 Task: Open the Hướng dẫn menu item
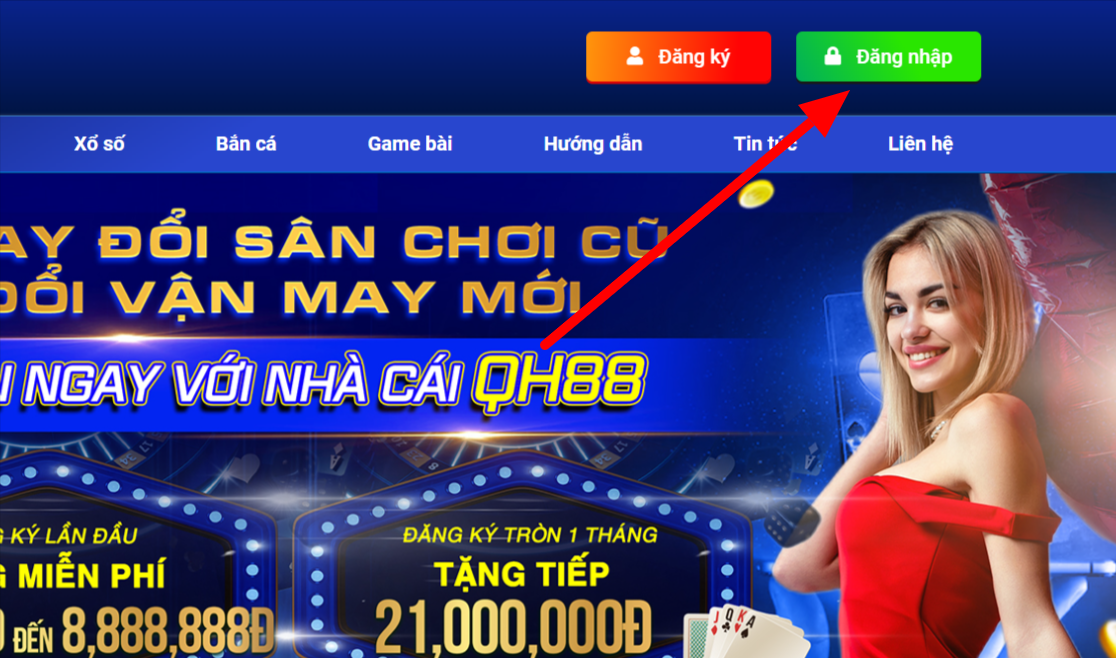click(593, 144)
